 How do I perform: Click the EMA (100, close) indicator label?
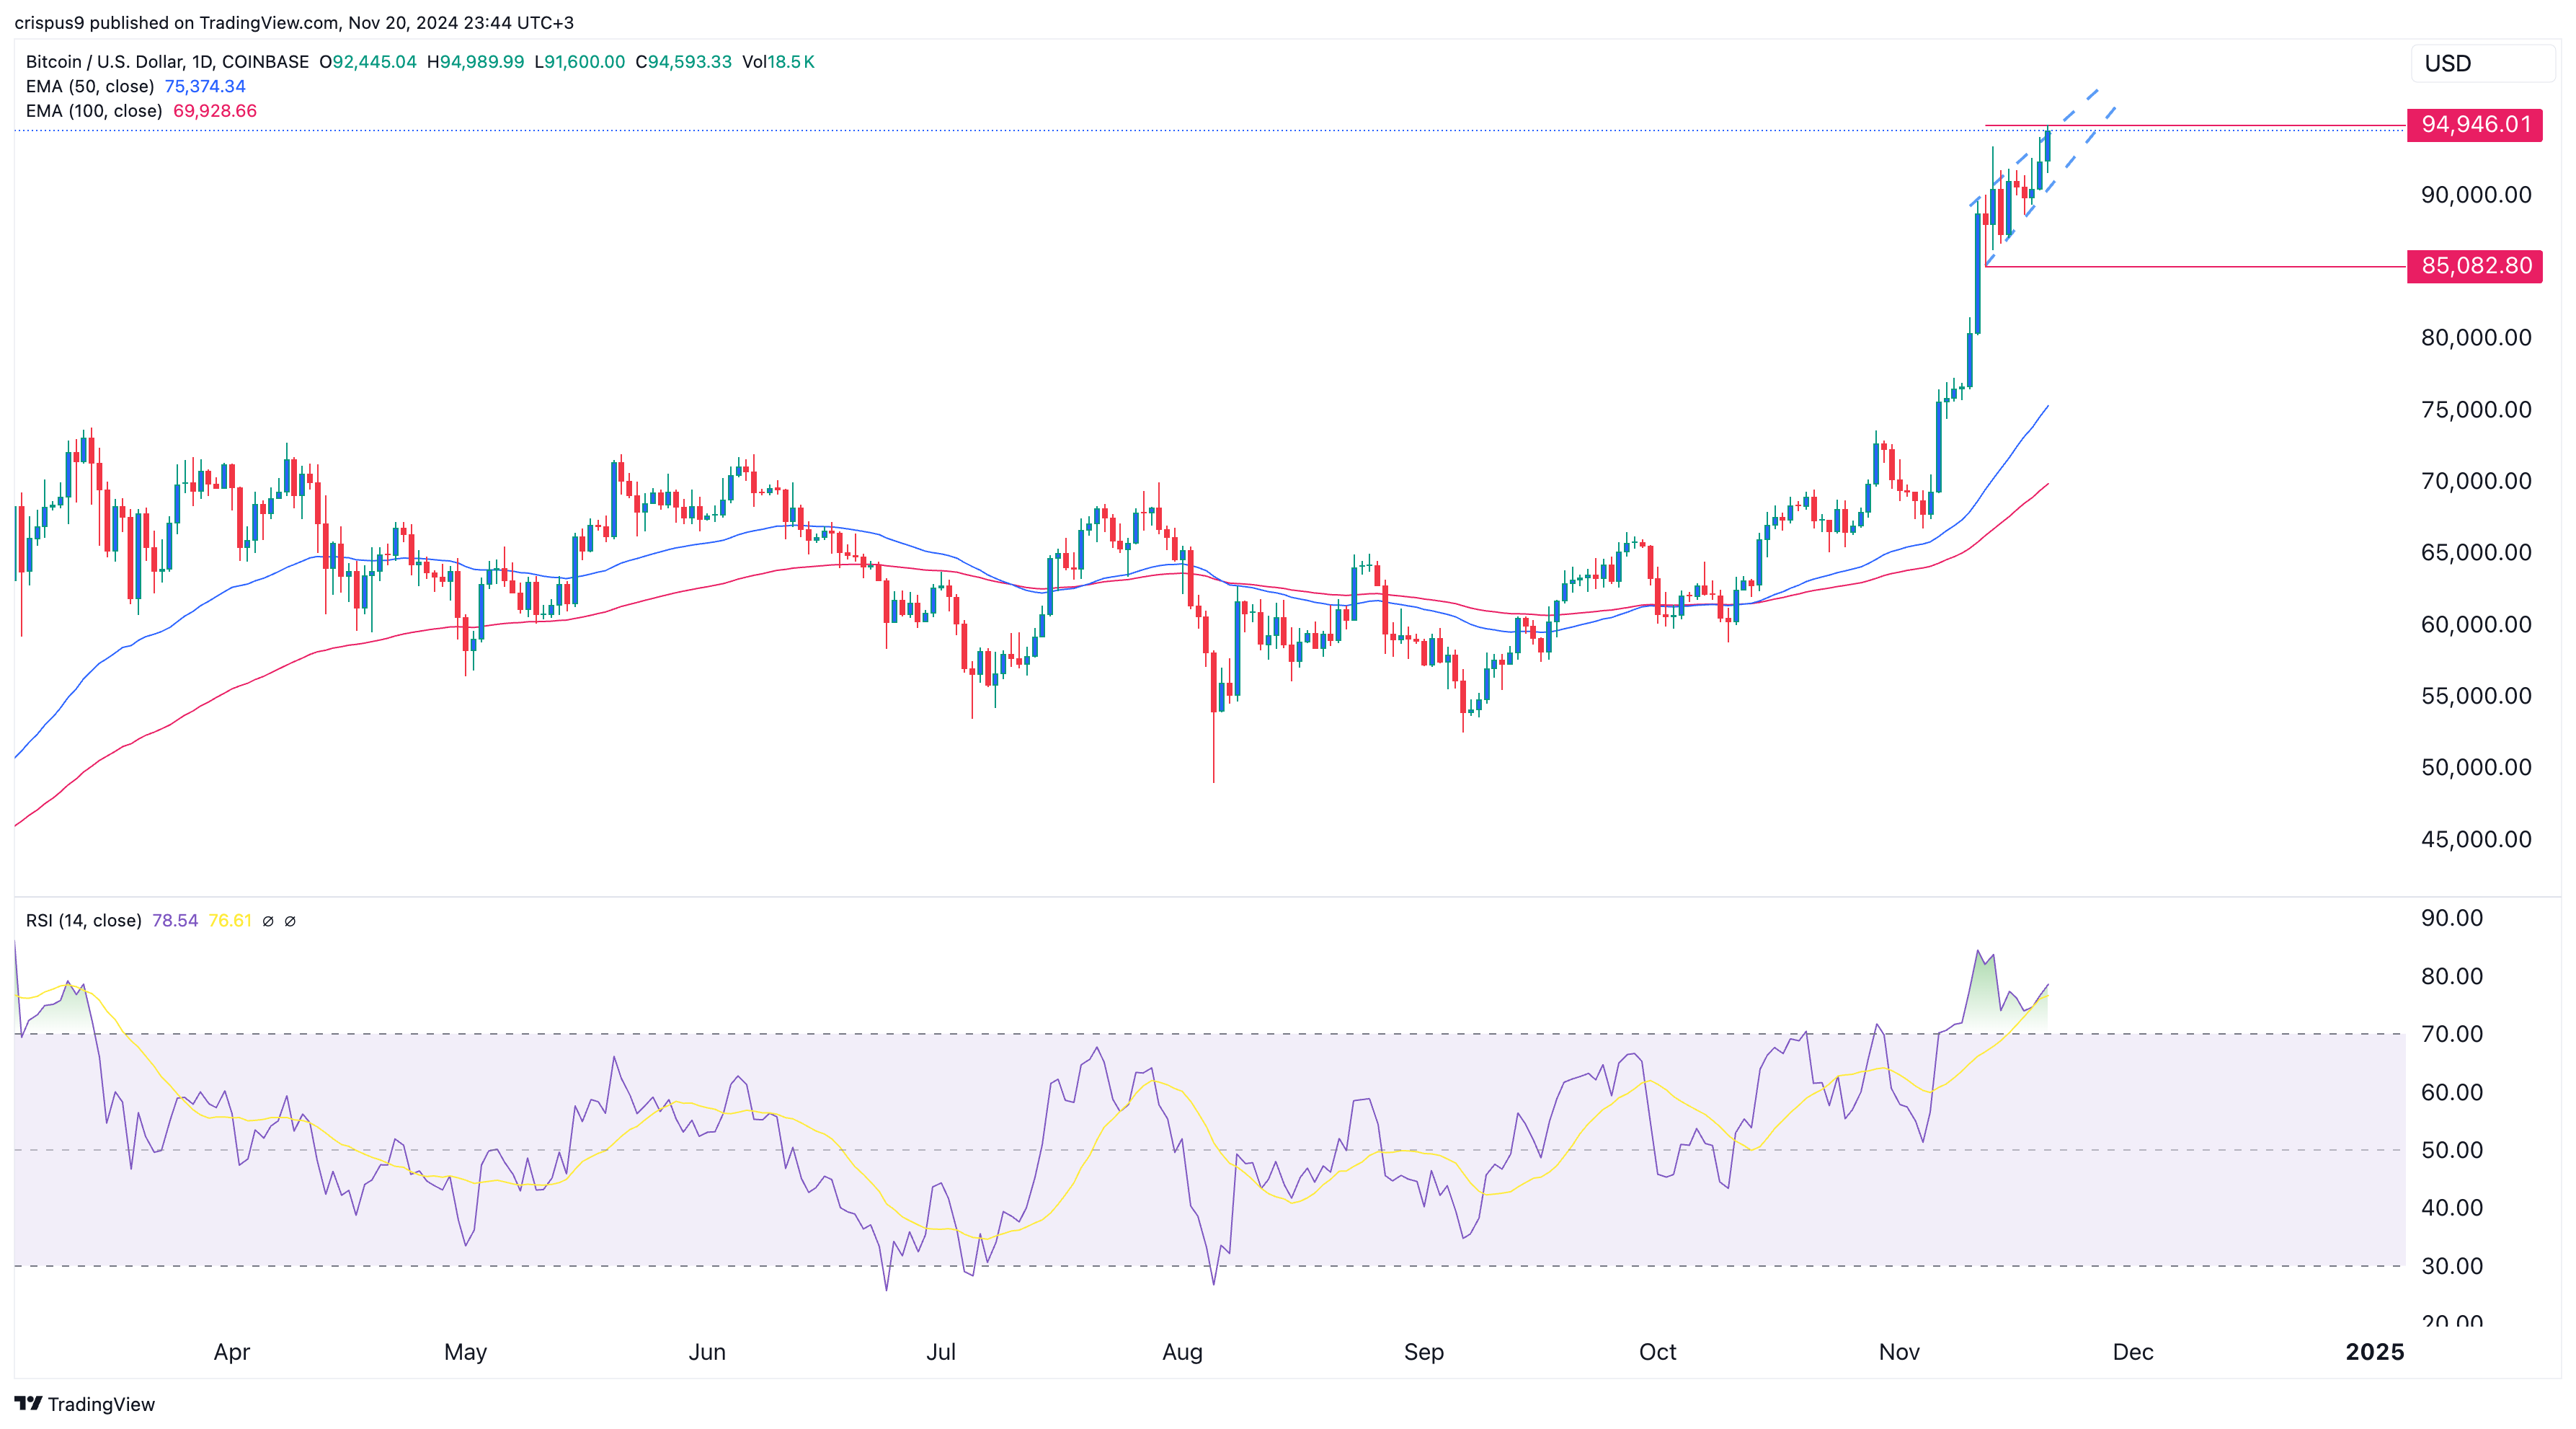coord(94,111)
